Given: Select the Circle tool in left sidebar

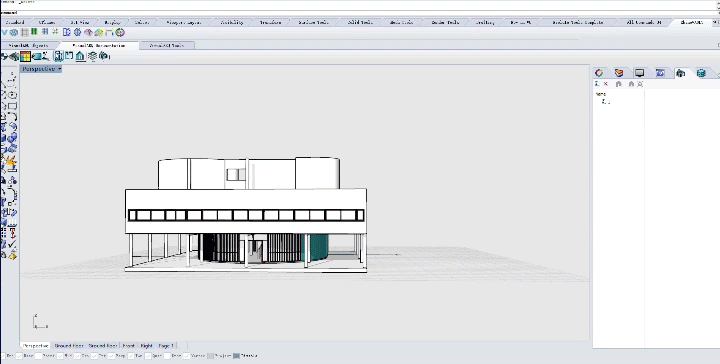Looking at the screenshot, I should click(12, 95).
